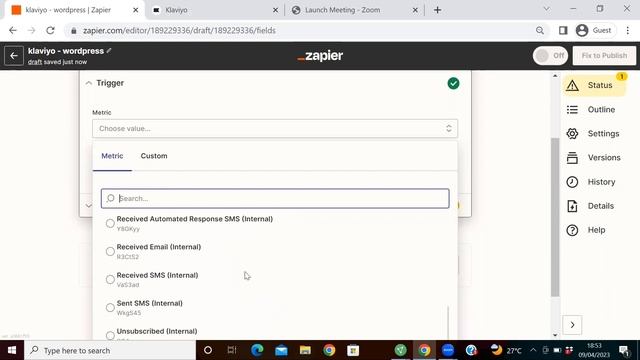640x360 pixels.
Task: Click into the metric Search field
Action: [x=275, y=198]
